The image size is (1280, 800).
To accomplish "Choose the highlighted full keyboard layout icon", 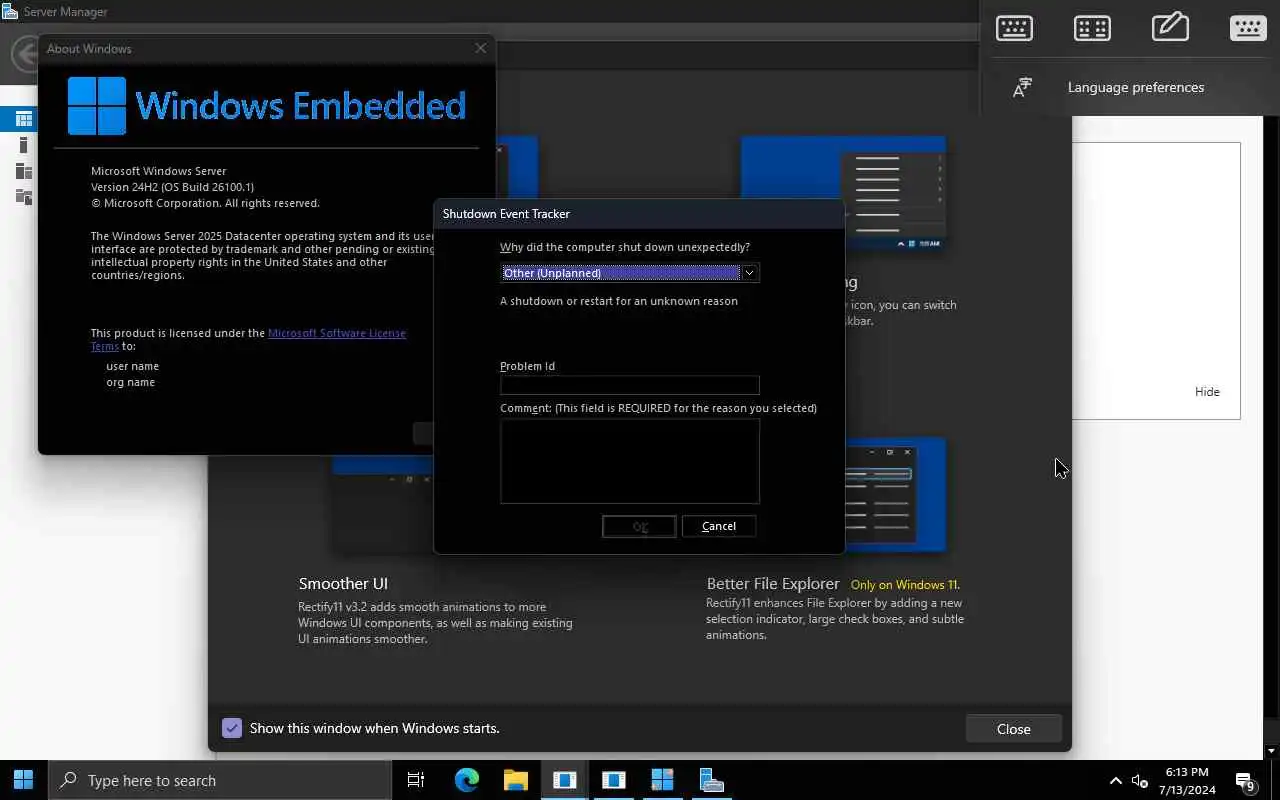I will (x=1248, y=28).
